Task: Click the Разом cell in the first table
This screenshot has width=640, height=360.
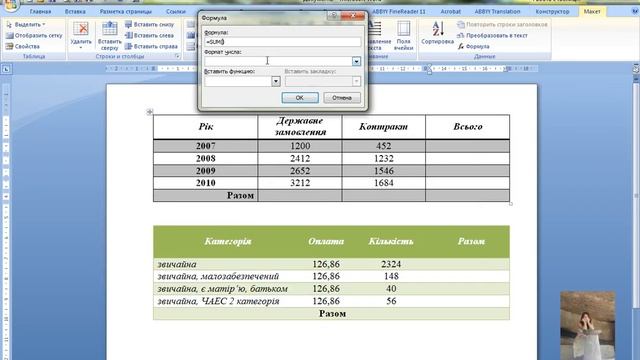Action: (x=206, y=196)
